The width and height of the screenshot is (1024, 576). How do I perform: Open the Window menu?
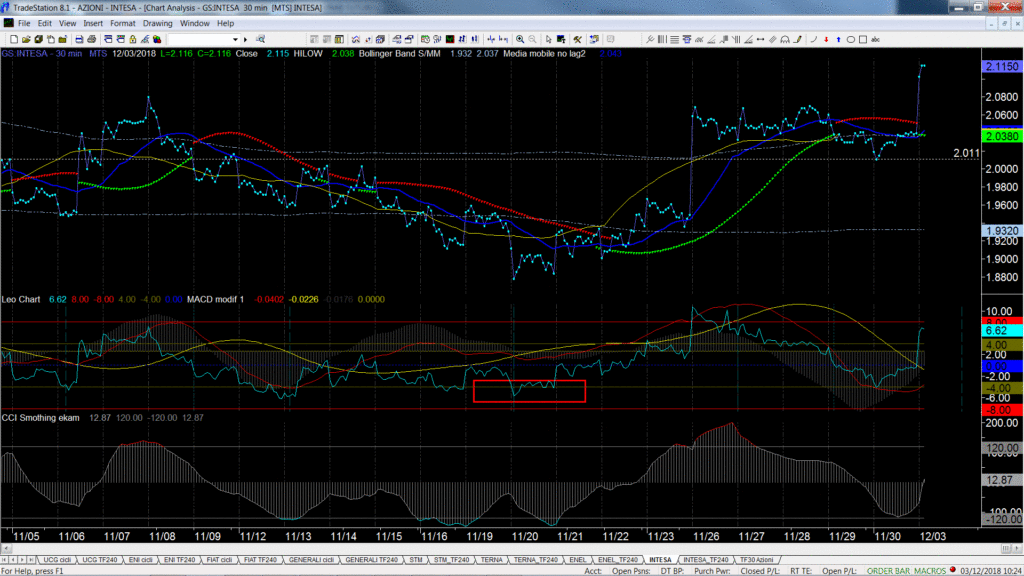click(195, 24)
